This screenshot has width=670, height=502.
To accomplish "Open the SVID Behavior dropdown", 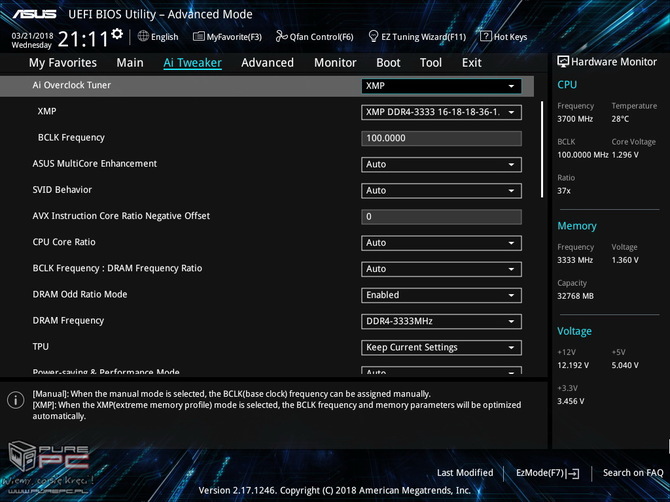I will (441, 191).
